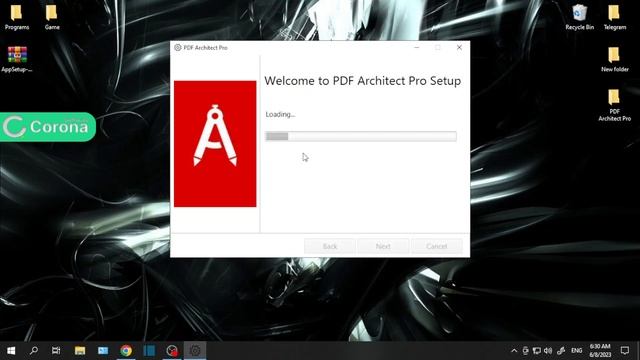The width and height of the screenshot is (640, 360).
Task: Click the 'Welcome to PDF Architect Pro Setup' heading
Action: (x=362, y=81)
